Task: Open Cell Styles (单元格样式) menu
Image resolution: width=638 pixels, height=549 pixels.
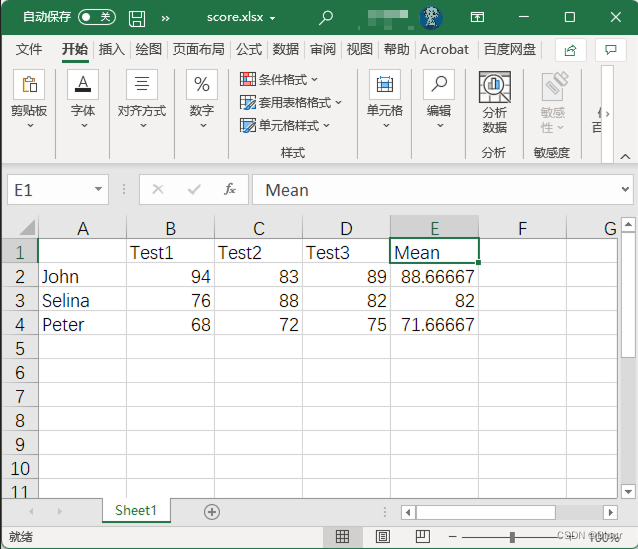Action: tap(285, 125)
